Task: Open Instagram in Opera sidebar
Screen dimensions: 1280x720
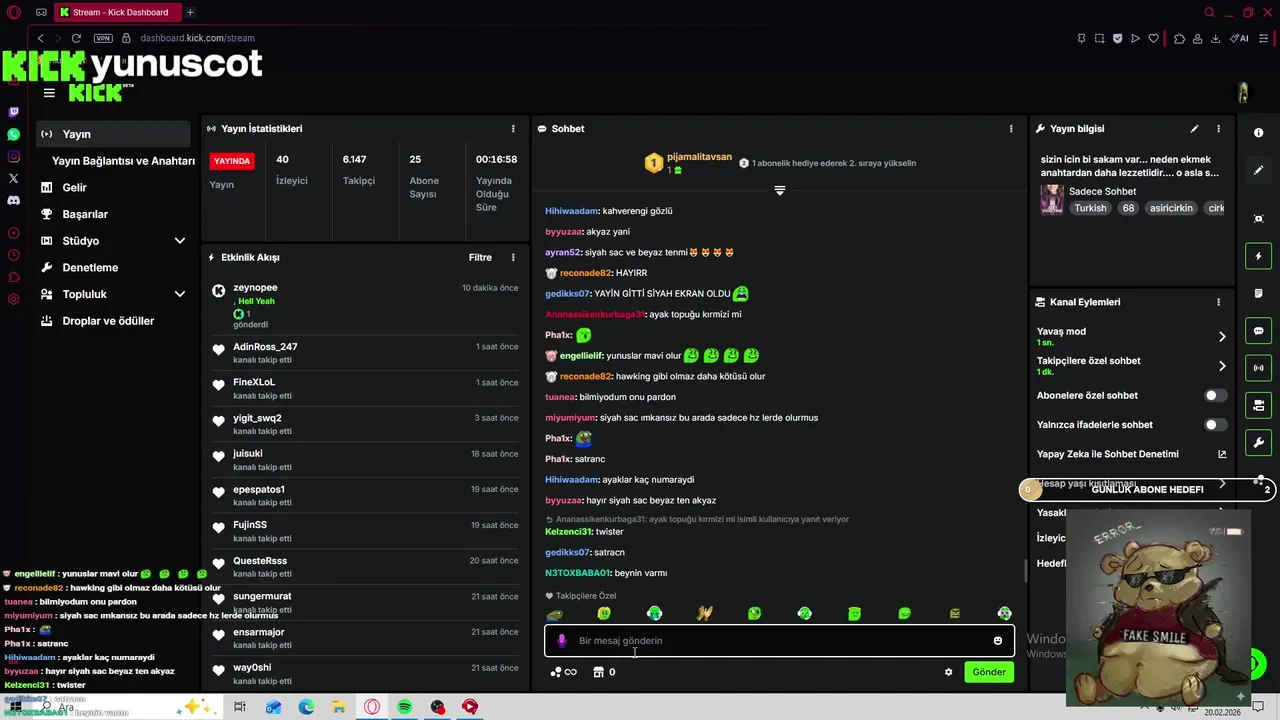Action: pos(13,156)
